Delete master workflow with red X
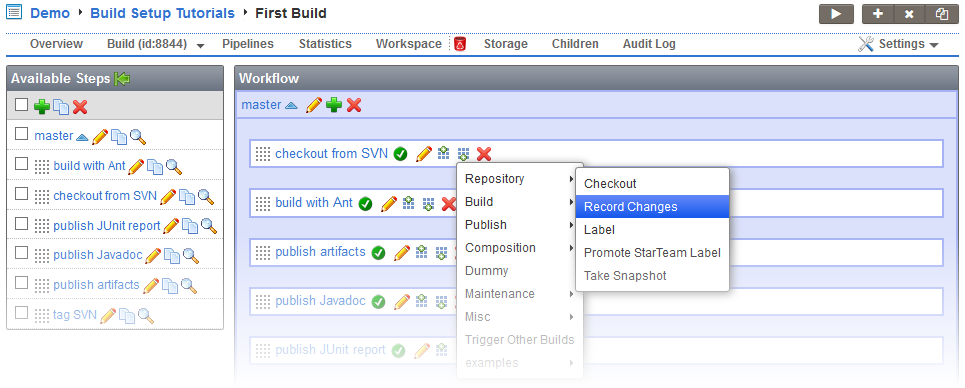The image size is (965, 388). (x=354, y=105)
